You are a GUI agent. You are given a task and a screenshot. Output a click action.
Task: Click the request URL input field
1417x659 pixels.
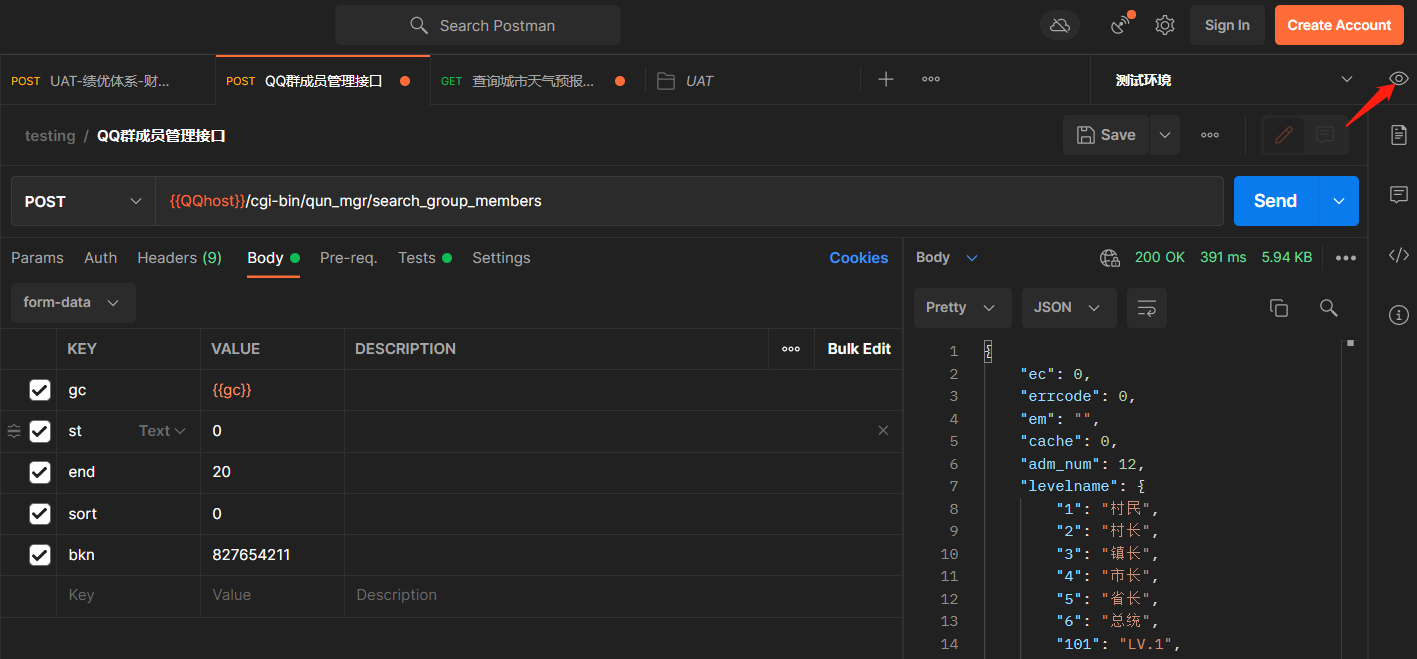(689, 201)
